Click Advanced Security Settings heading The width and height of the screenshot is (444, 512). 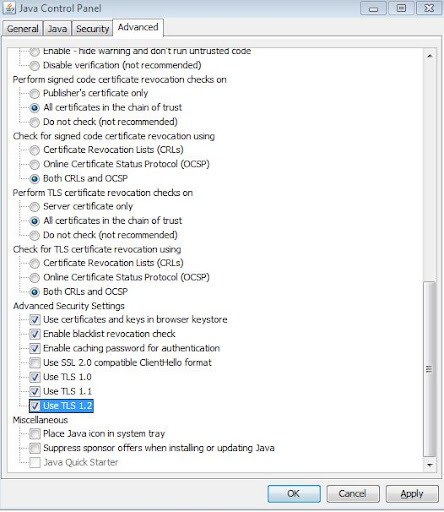pyautogui.click(x=69, y=306)
